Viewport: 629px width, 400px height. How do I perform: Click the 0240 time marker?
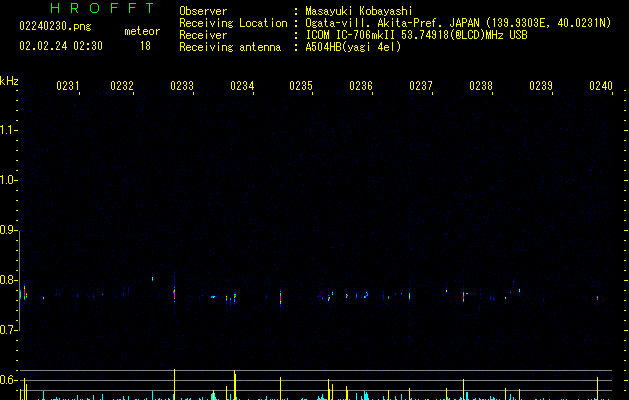601,85
